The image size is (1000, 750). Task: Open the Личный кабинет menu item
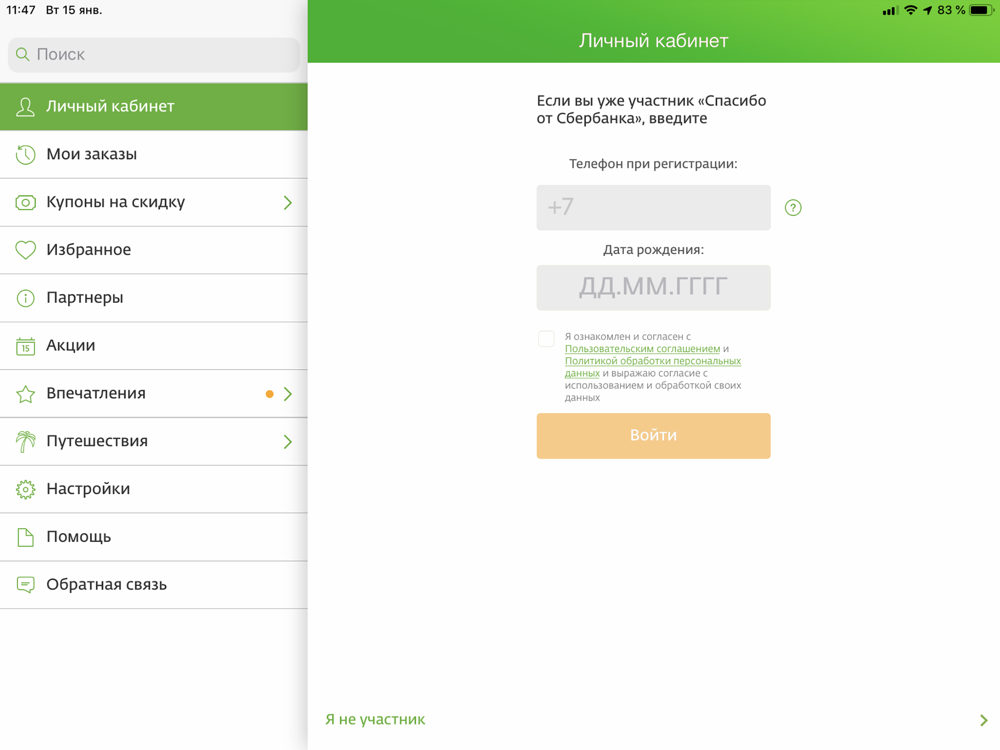(154, 107)
